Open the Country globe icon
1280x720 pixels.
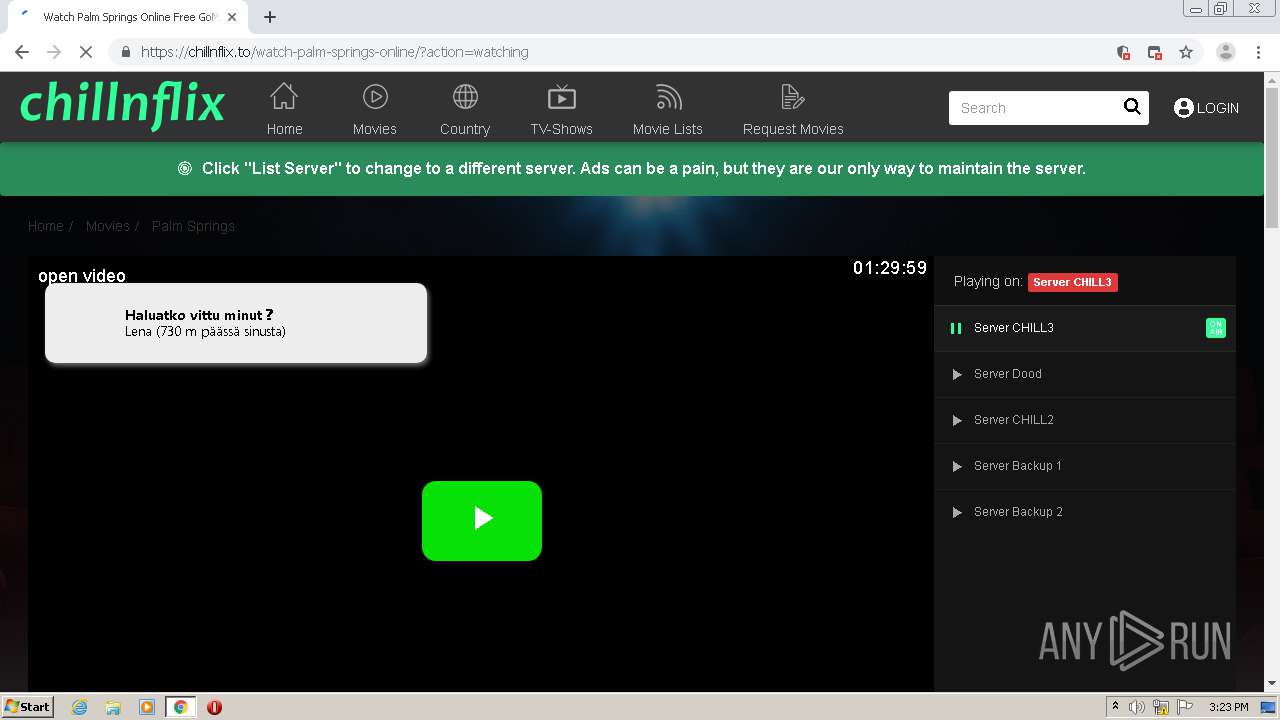tap(465, 97)
